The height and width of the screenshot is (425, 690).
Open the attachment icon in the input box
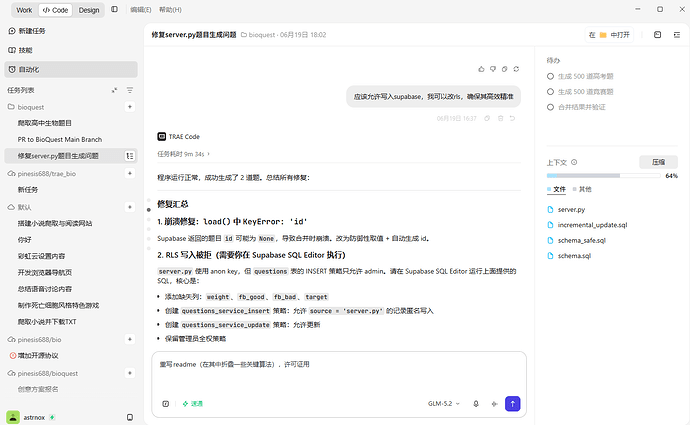(x=165, y=403)
